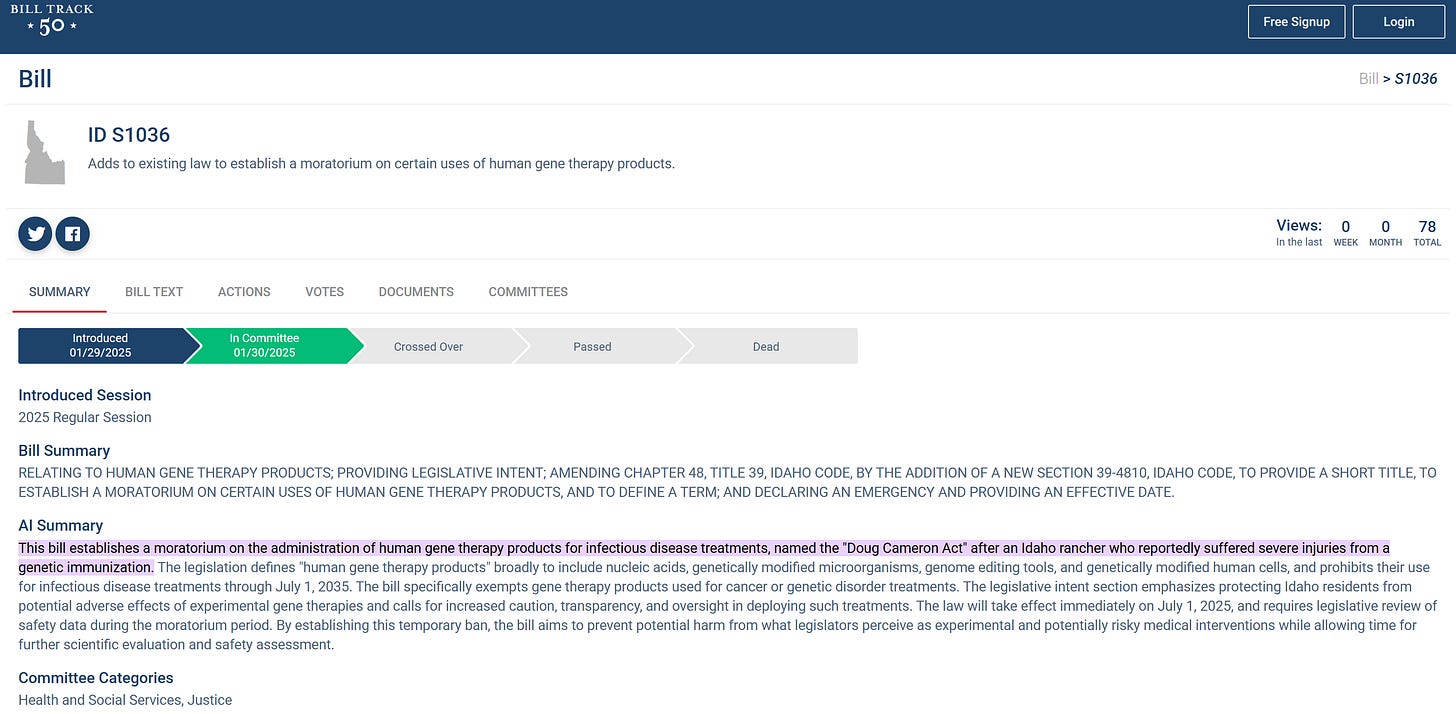The image size is (1456, 714).
Task: Open the Actions tab
Action: pyautogui.click(x=244, y=292)
